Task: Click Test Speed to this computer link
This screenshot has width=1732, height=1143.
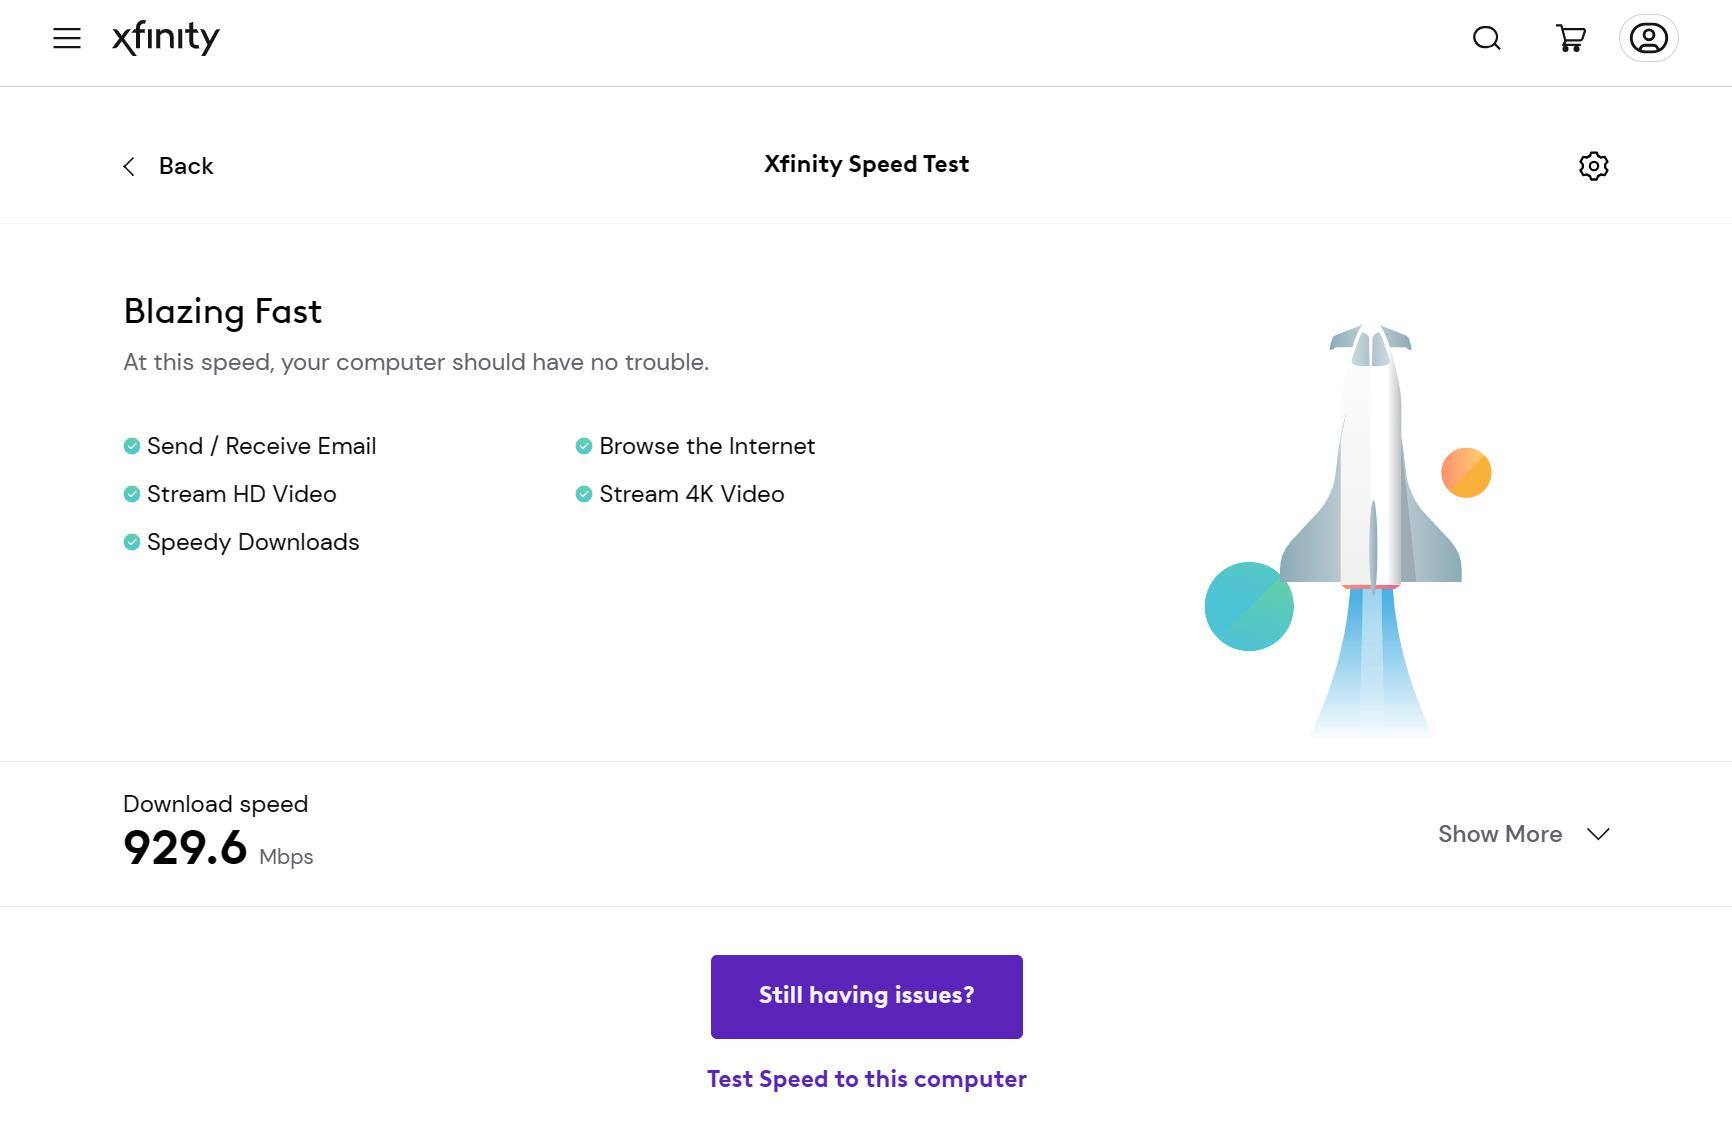Action: [x=866, y=1079]
